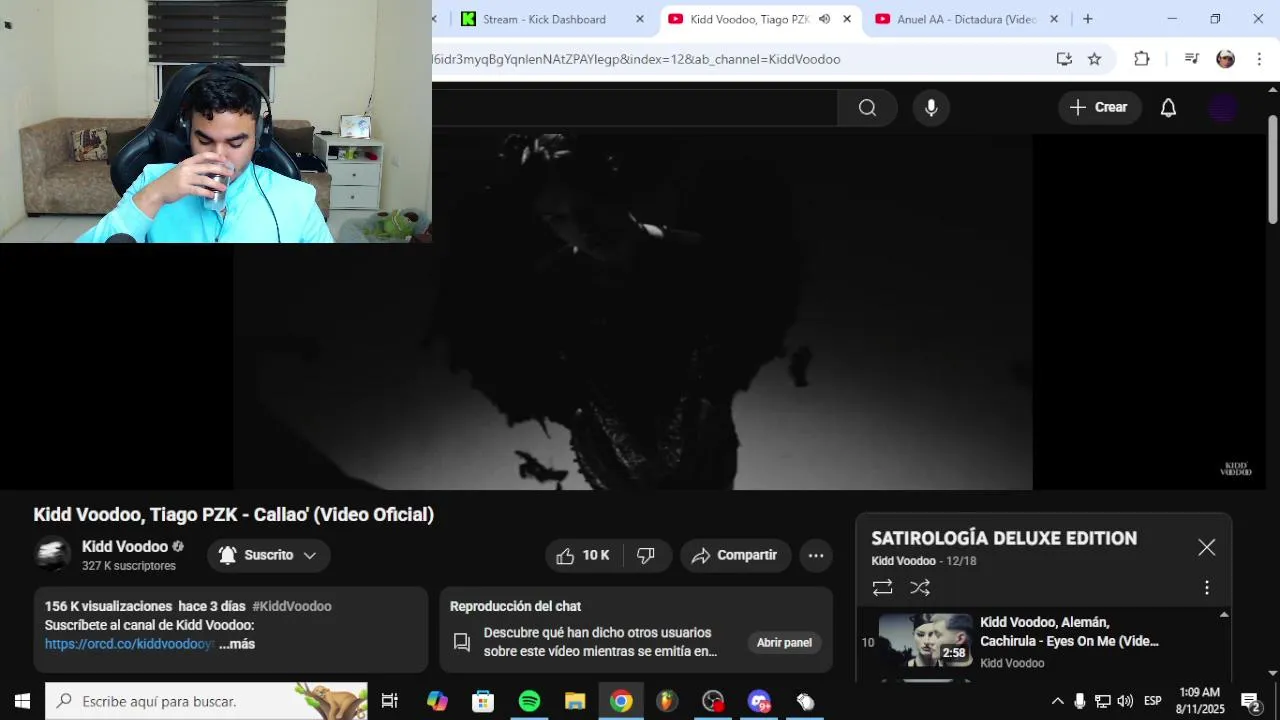Click the browser address bar URL
The width and height of the screenshot is (1280, 720).
click(637, 59)
